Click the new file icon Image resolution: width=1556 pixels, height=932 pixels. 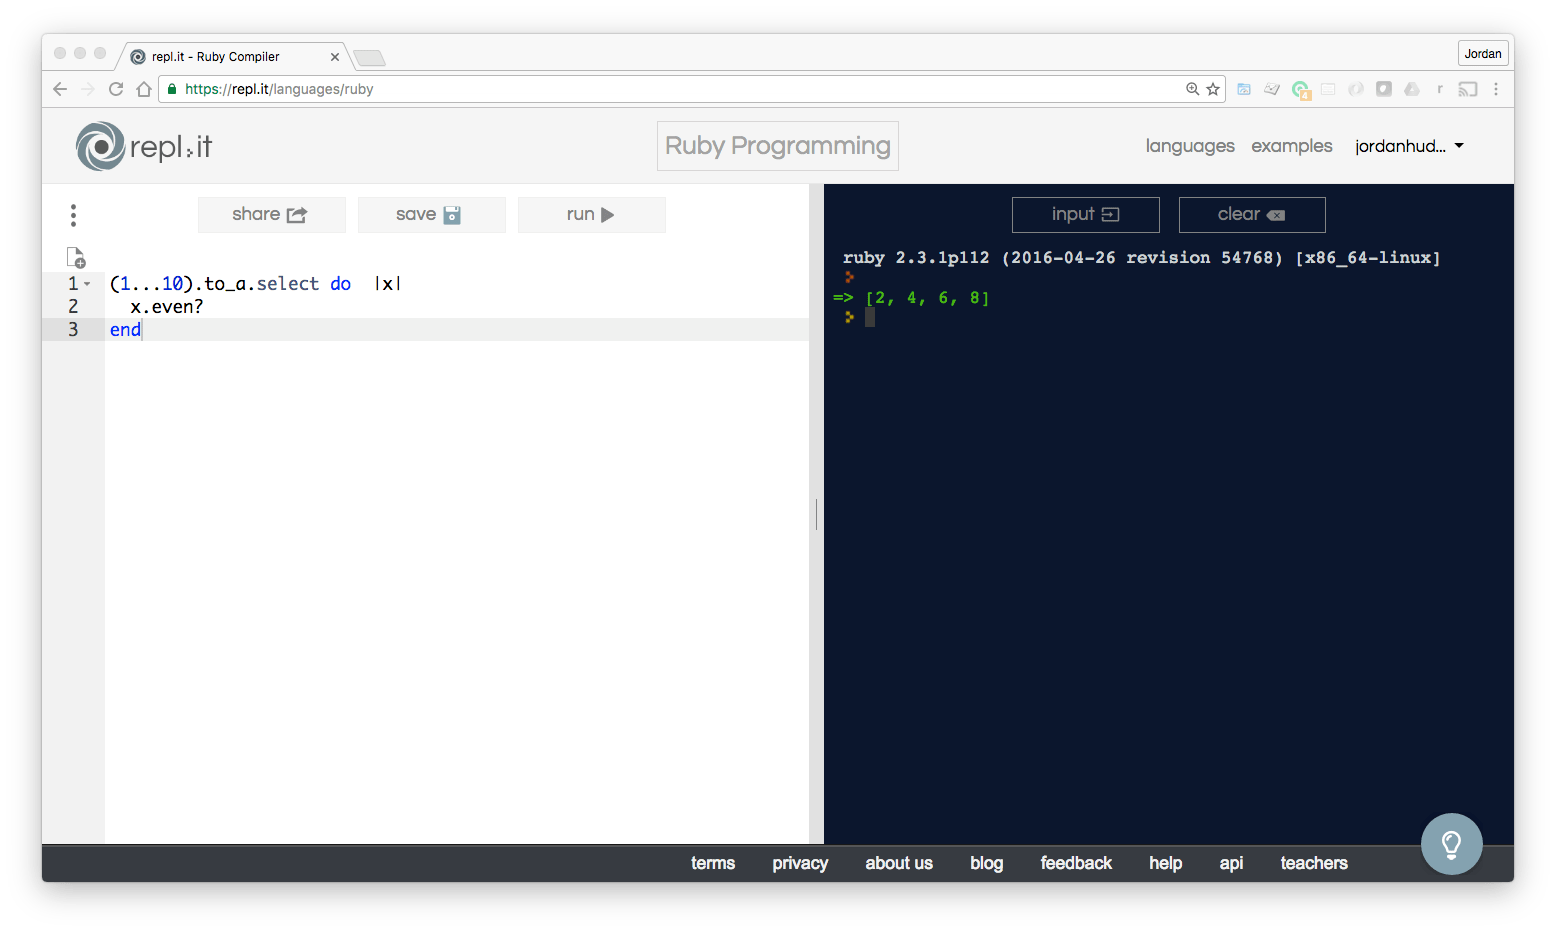coord(76,257)
